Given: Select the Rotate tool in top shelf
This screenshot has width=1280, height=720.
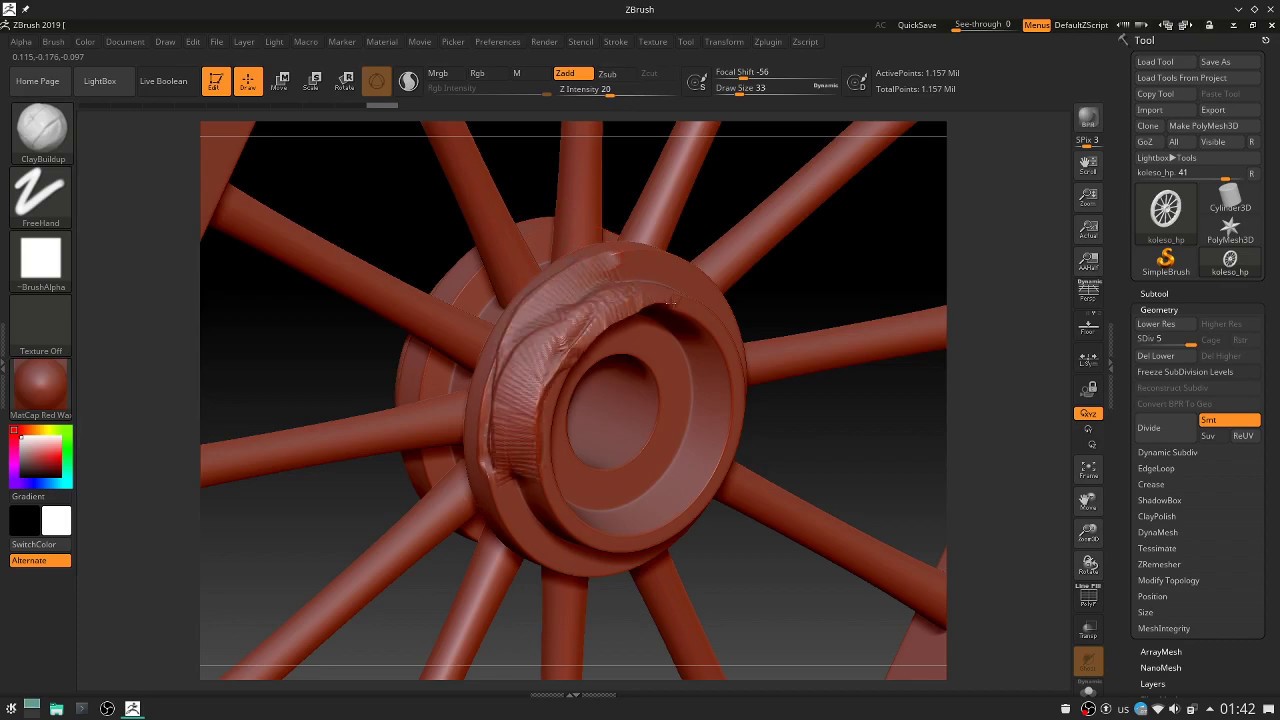Looking at the screenshot, I should (x=344, y=81).
